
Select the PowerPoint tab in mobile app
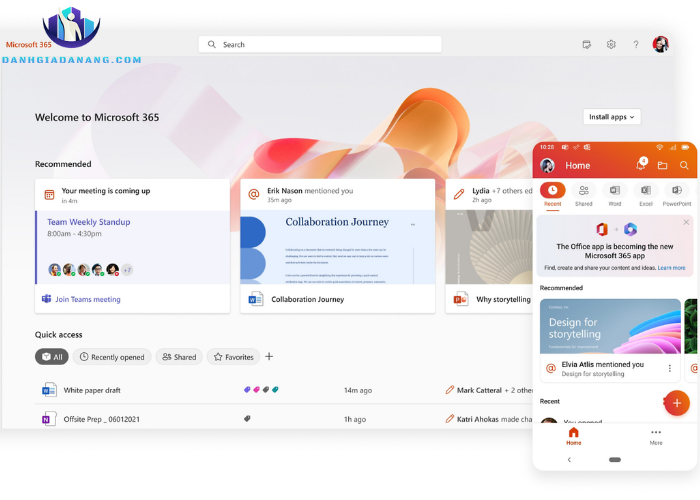(x=677, y=195)
